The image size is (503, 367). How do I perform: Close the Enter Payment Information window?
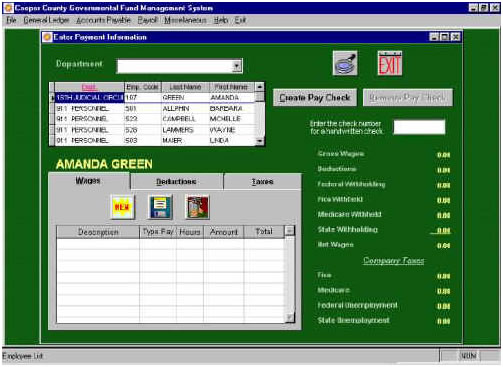[x=456, y=37]
